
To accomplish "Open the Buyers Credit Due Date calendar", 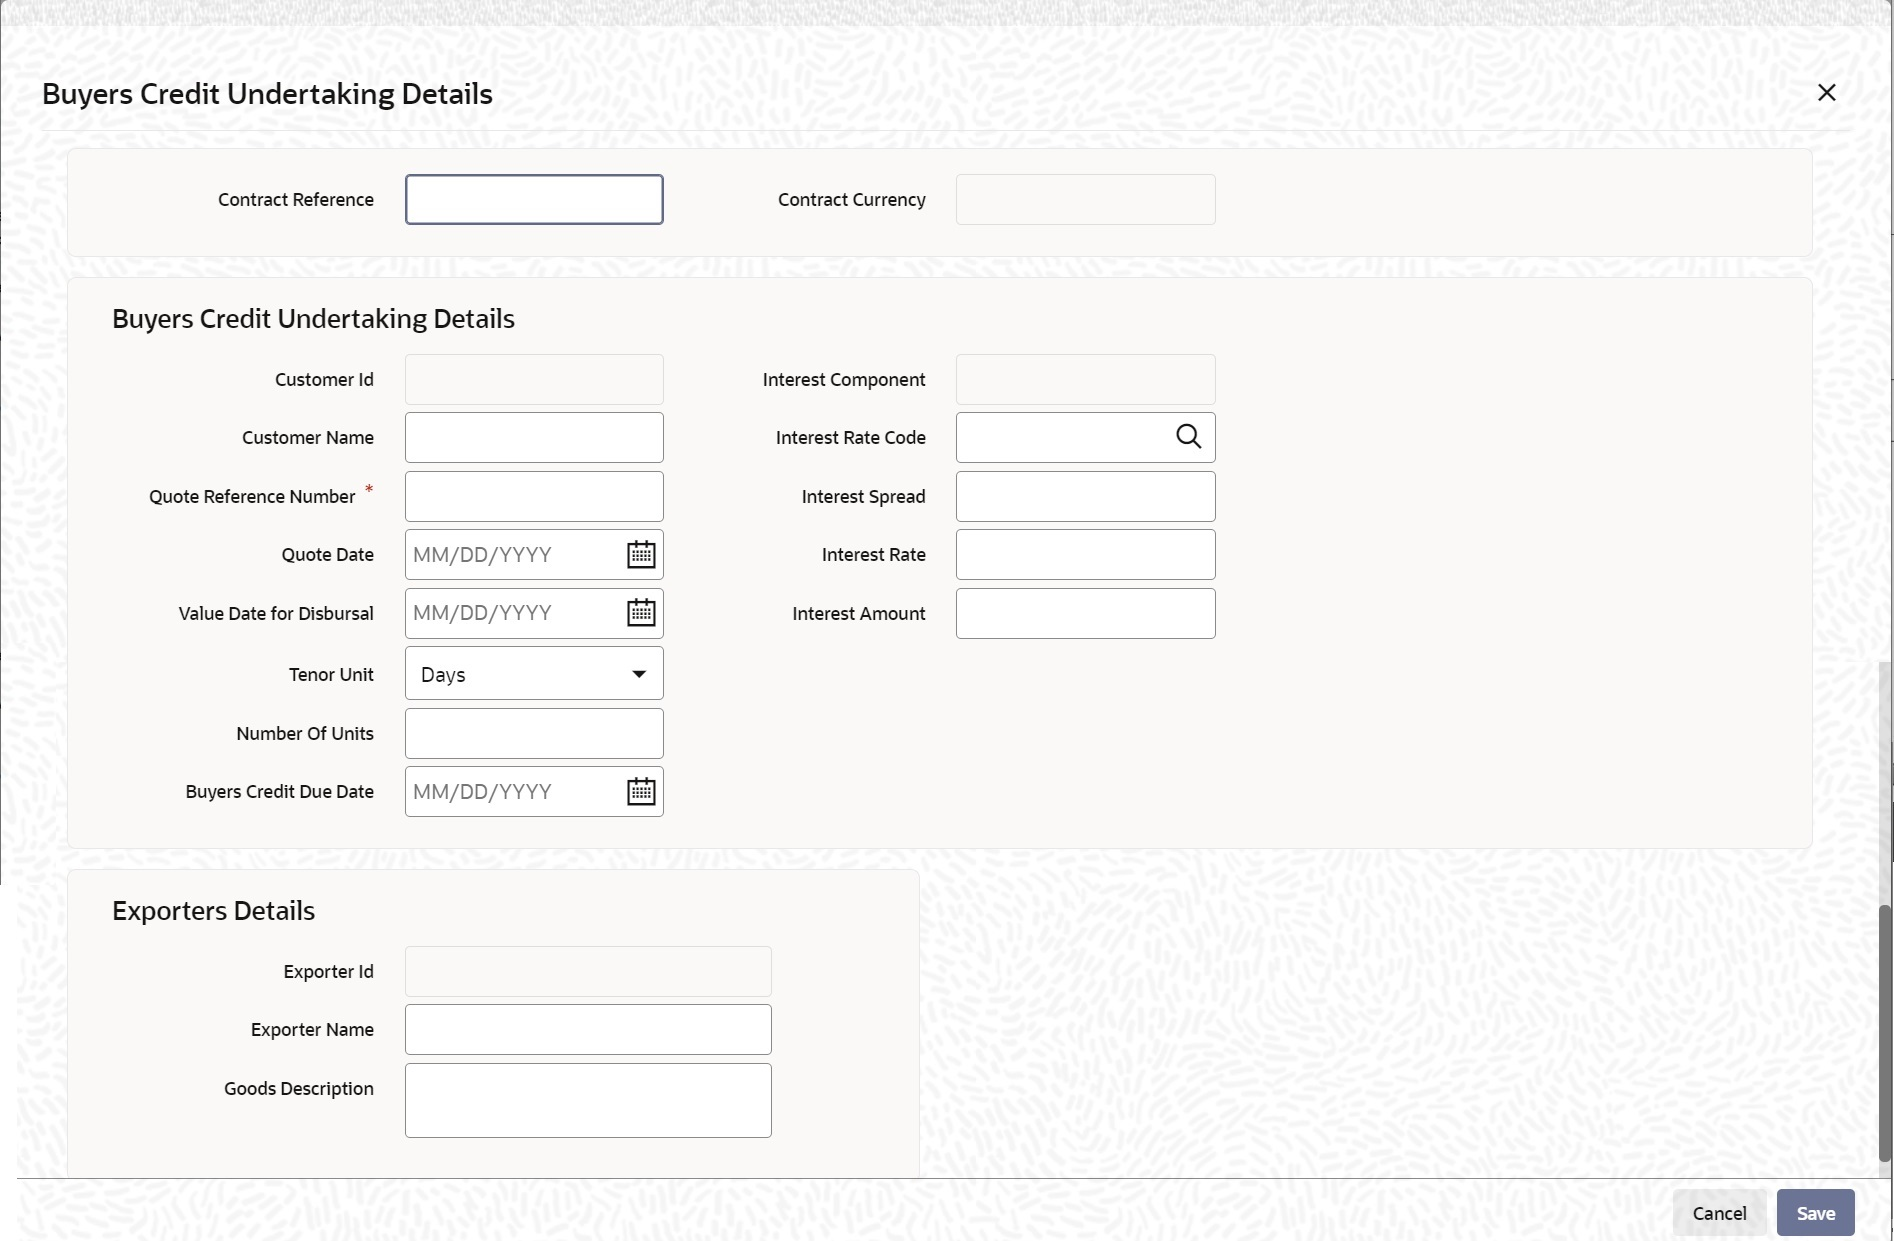I will point(641,791).
